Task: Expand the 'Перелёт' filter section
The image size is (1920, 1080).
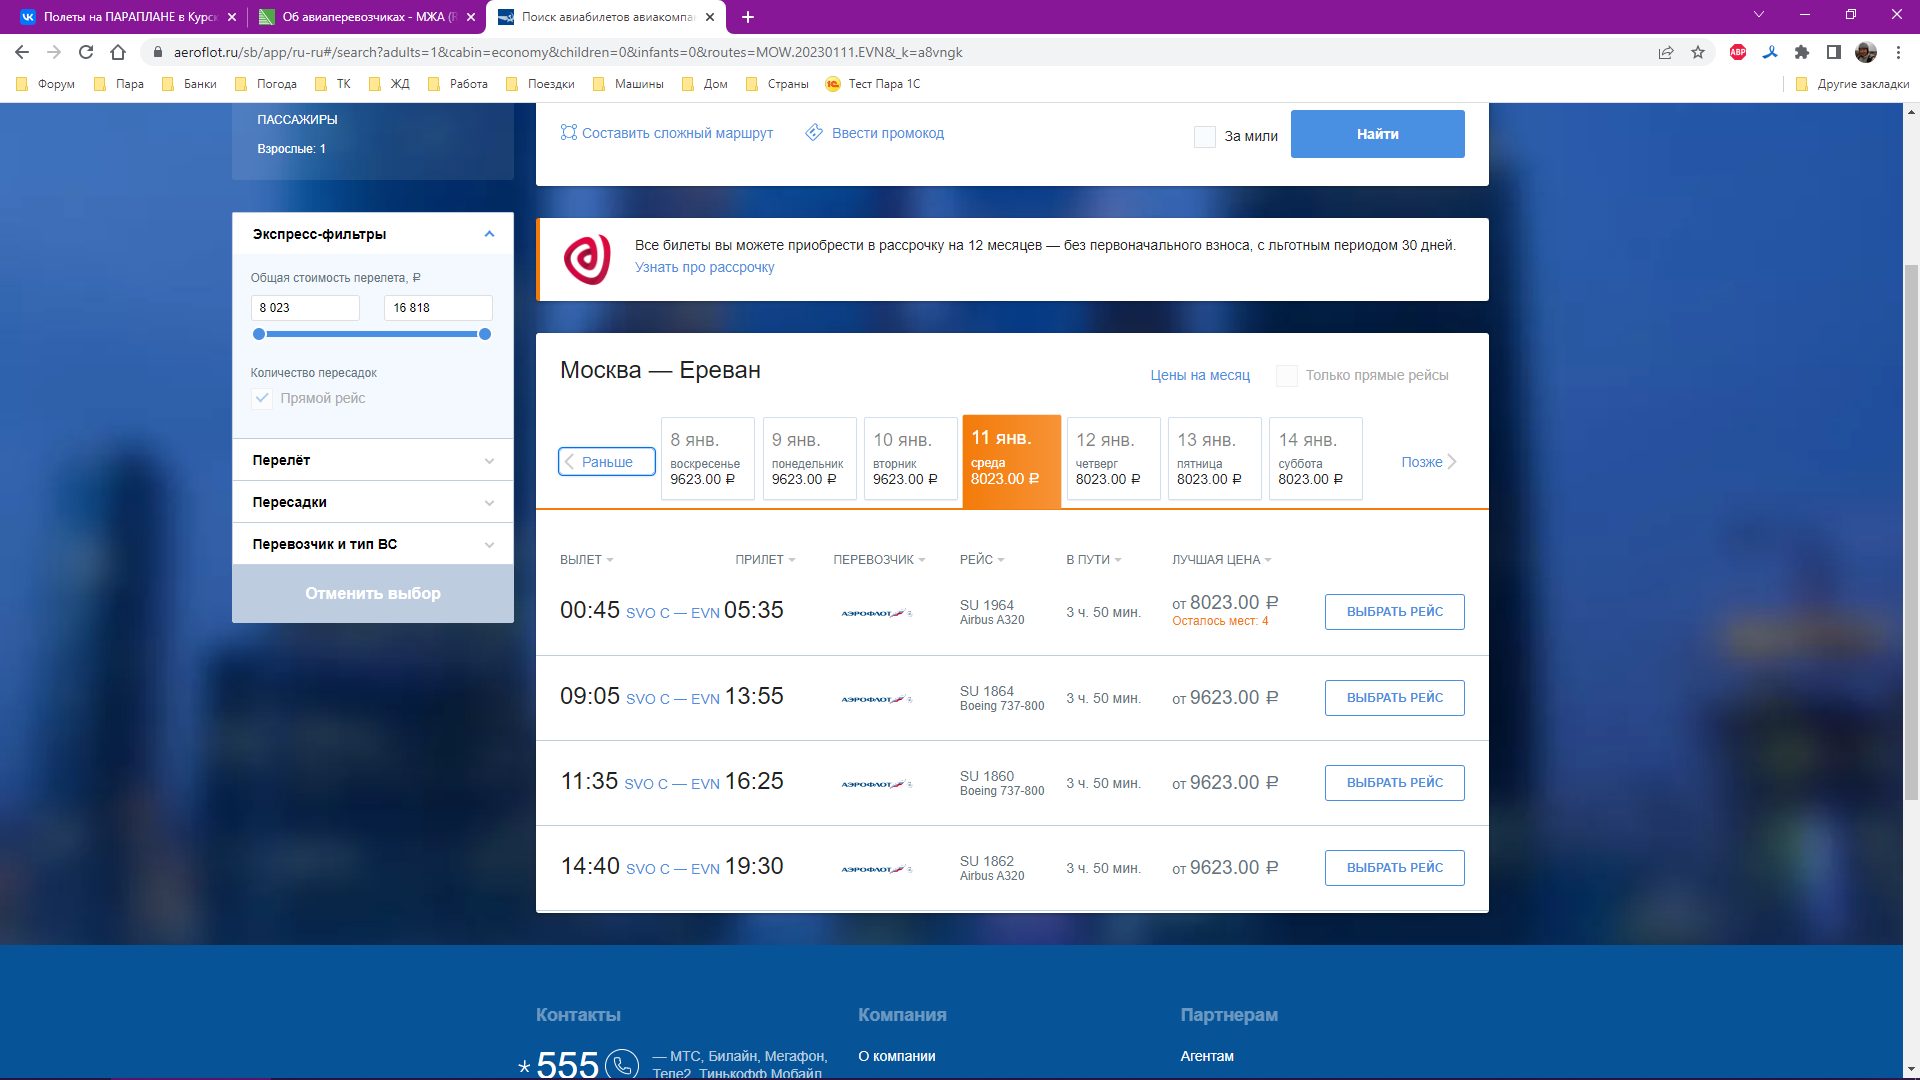Action: pyautogui.click(x=372, y=460)
